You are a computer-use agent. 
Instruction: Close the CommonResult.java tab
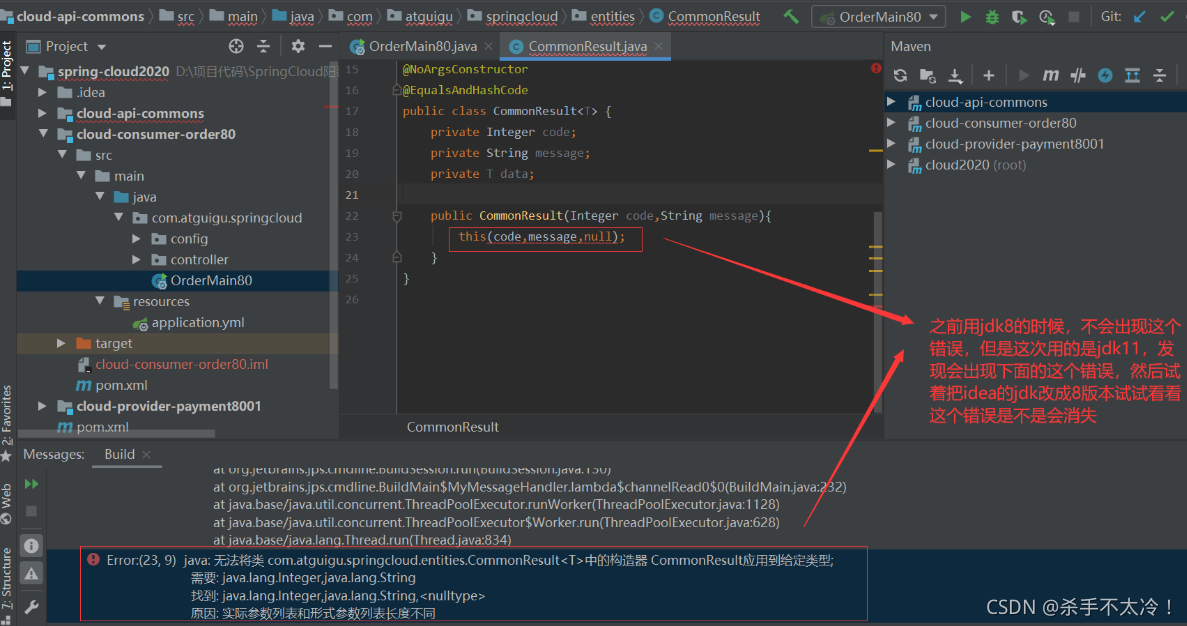tap(659, 46)
